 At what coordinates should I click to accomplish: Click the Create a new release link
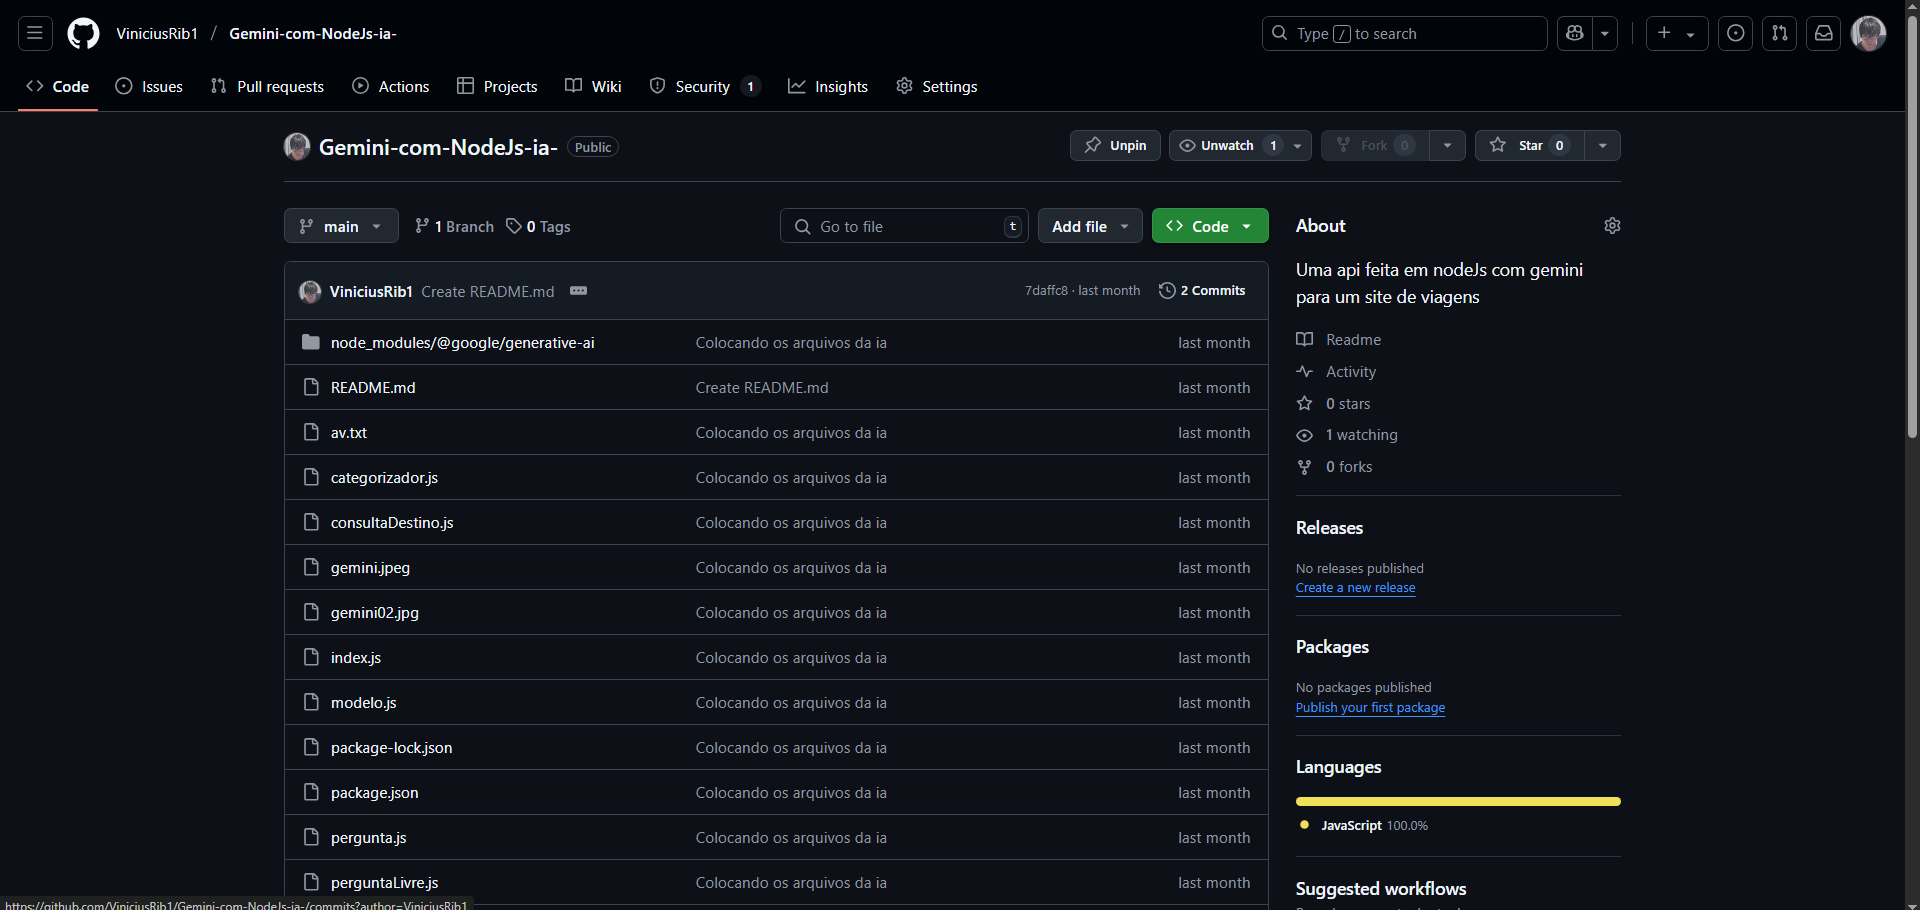(x=1355, y=588)
